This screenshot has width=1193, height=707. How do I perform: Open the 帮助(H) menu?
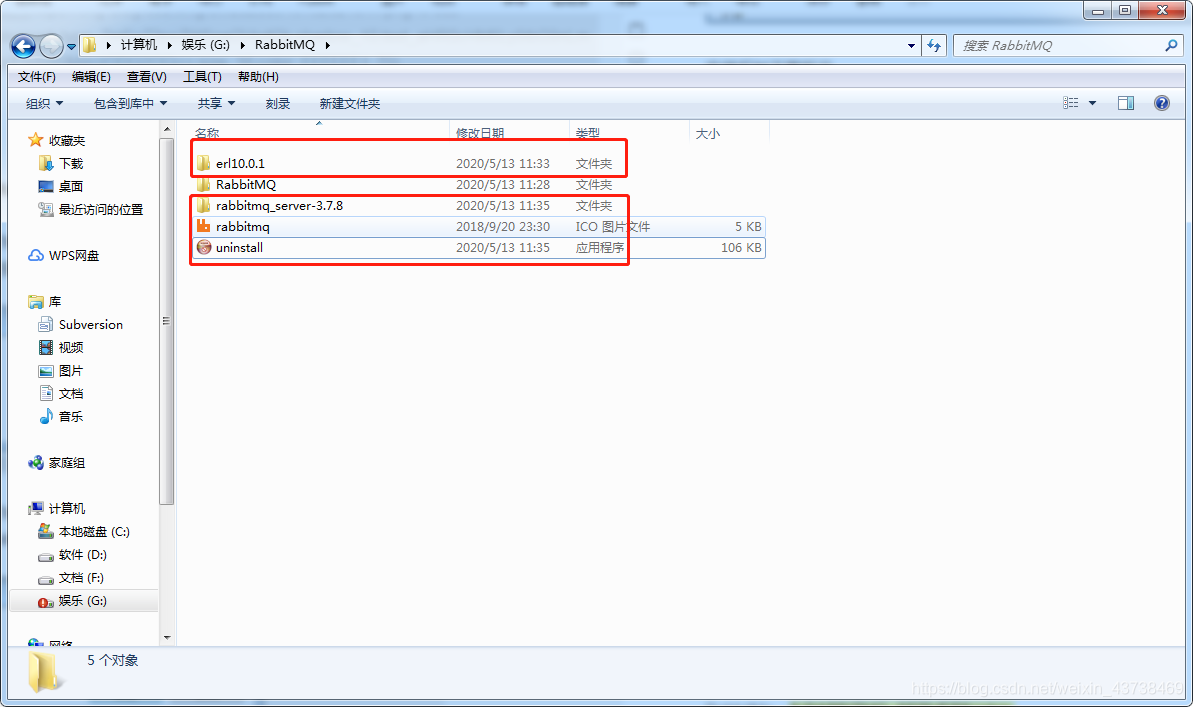click(x=258, y=77)
